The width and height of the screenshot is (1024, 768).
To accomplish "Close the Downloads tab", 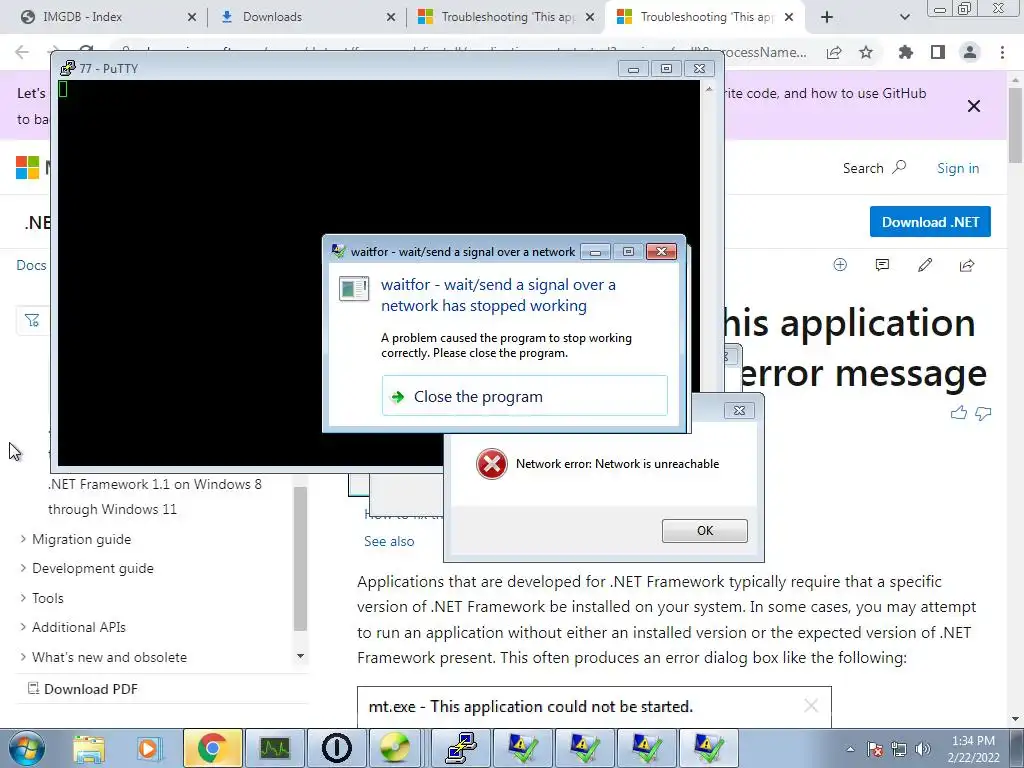I will click(x=391, y=17).
